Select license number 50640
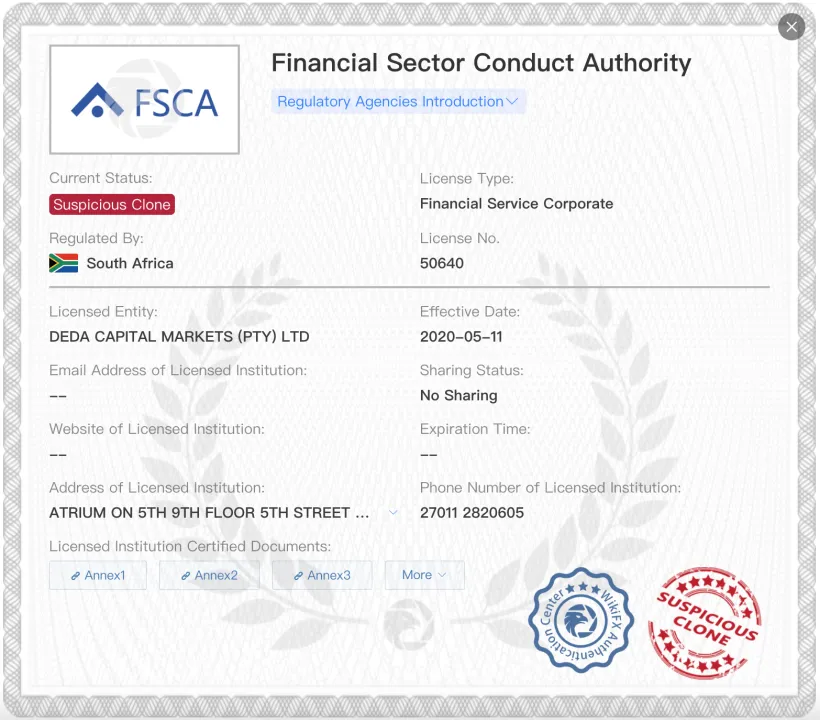This screenshot has height=720, width=820. click(x=442, y=263)
